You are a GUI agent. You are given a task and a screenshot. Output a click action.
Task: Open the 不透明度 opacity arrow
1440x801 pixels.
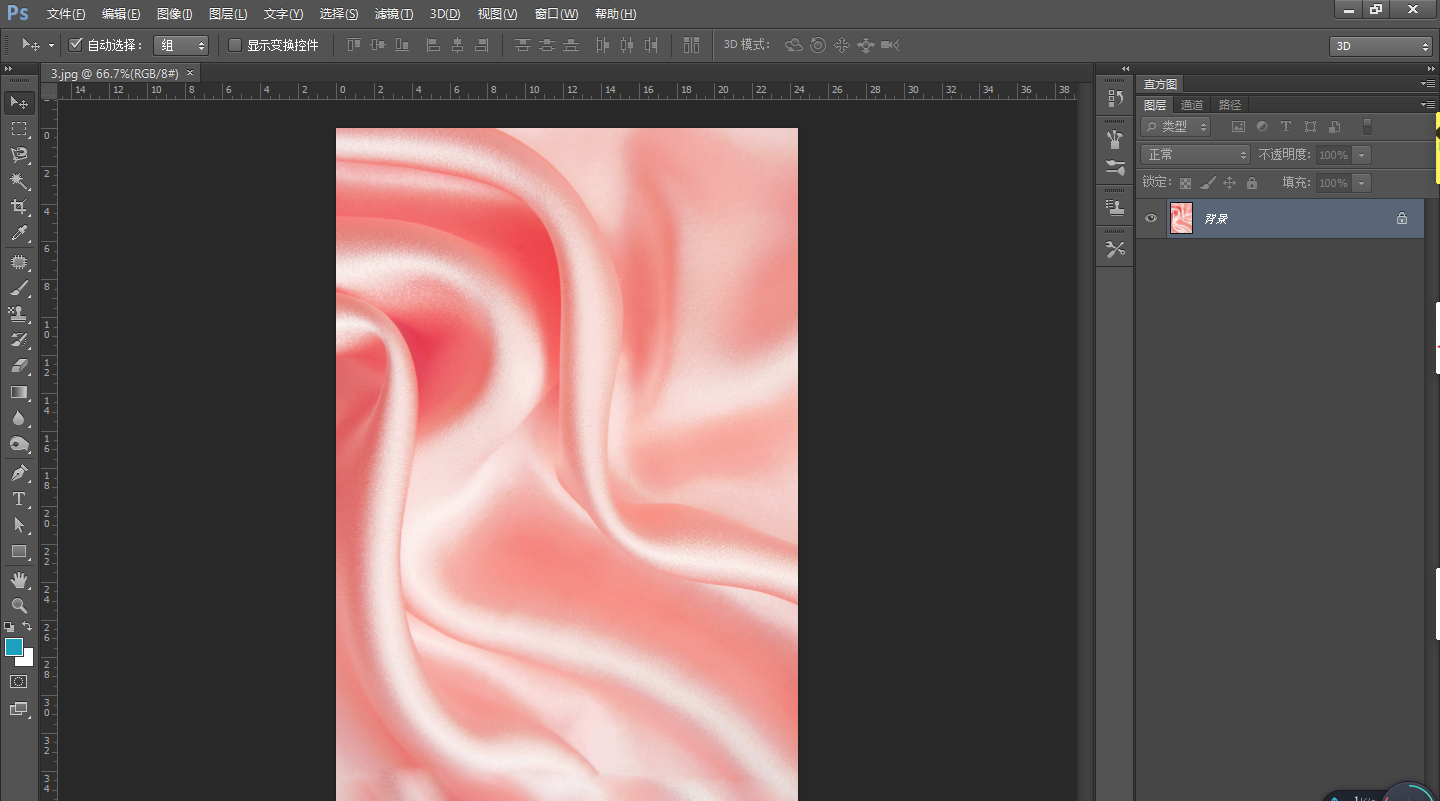click(x=1361, y=155)
